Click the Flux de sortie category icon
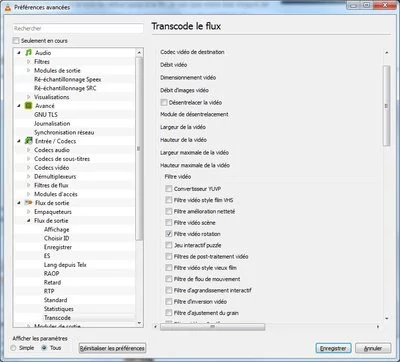This screenshot has height=362, width=400. coord(29,203)
